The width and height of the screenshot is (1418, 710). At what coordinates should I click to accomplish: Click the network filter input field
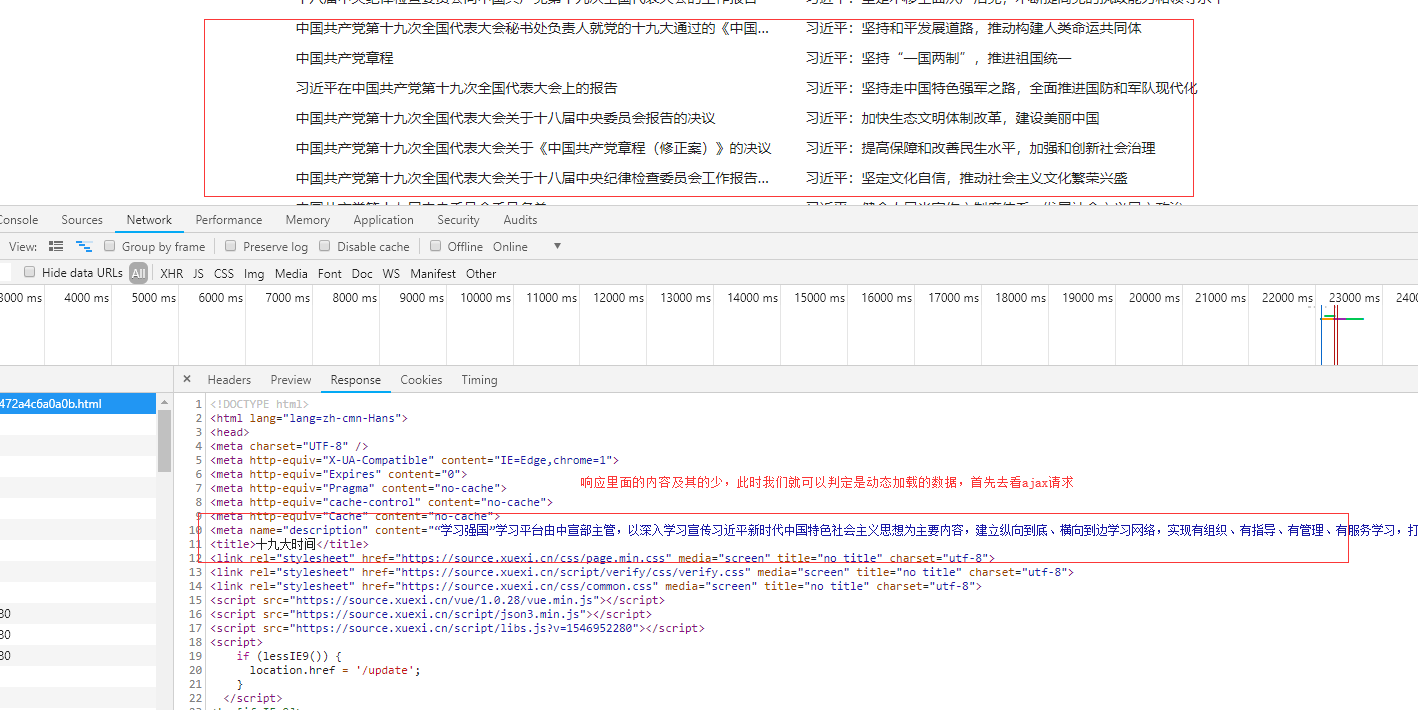[5, 272]
